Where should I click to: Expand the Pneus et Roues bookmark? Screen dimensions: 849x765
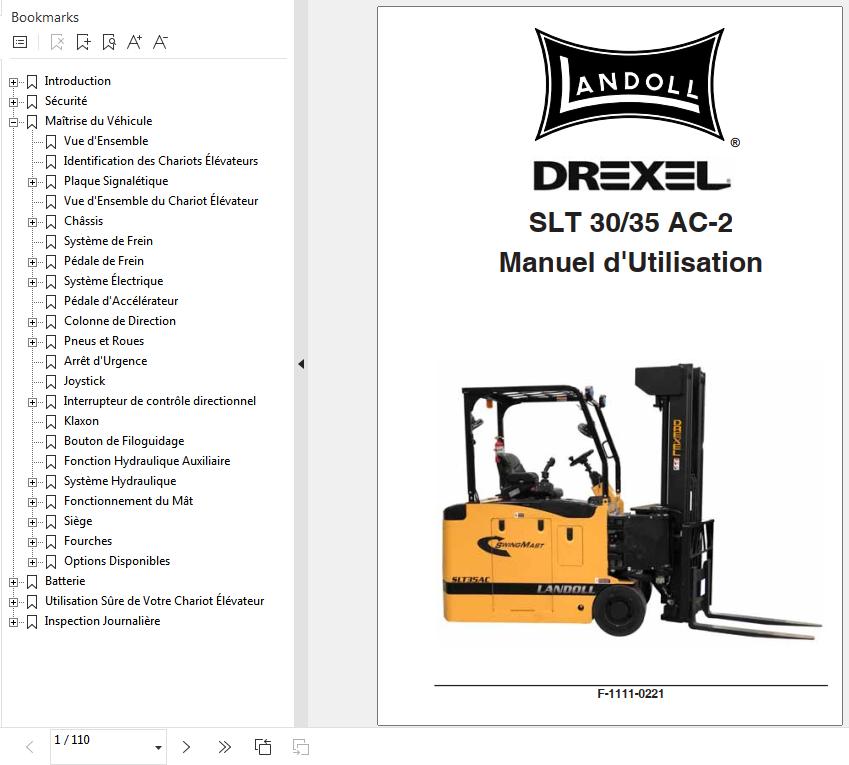(x=32, y=343)
